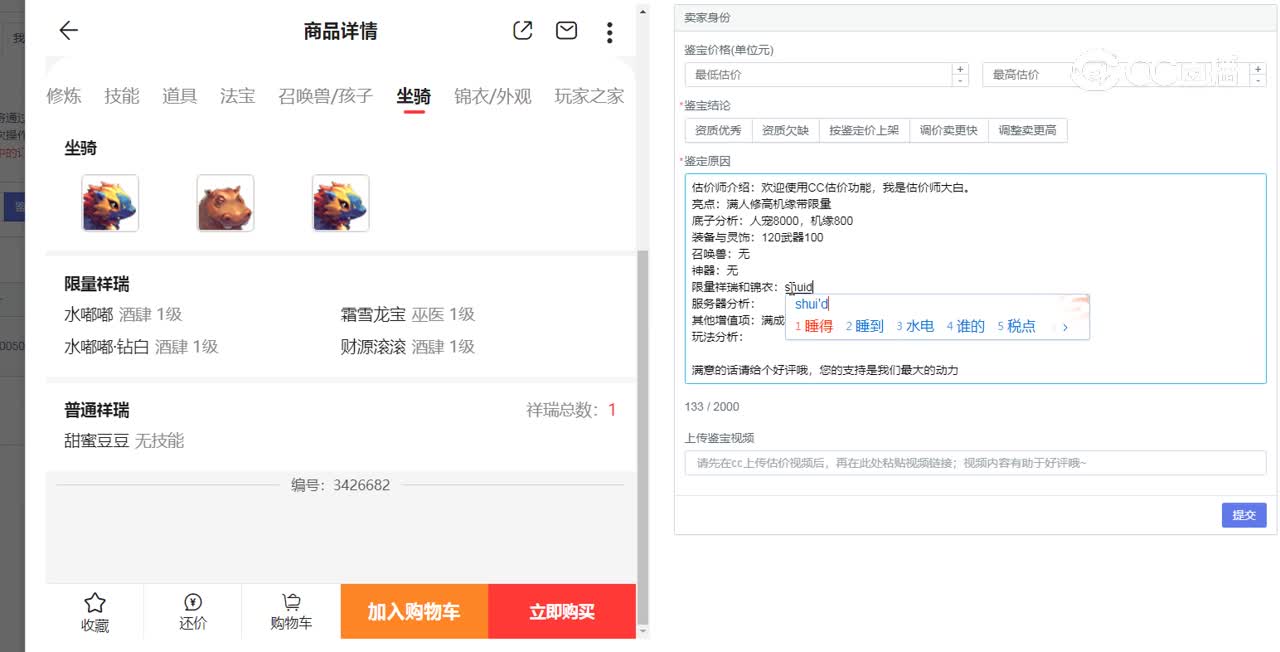Click the 立即购买 button
The width and height of the screenshot is (1280, 652).
[562, 611]
